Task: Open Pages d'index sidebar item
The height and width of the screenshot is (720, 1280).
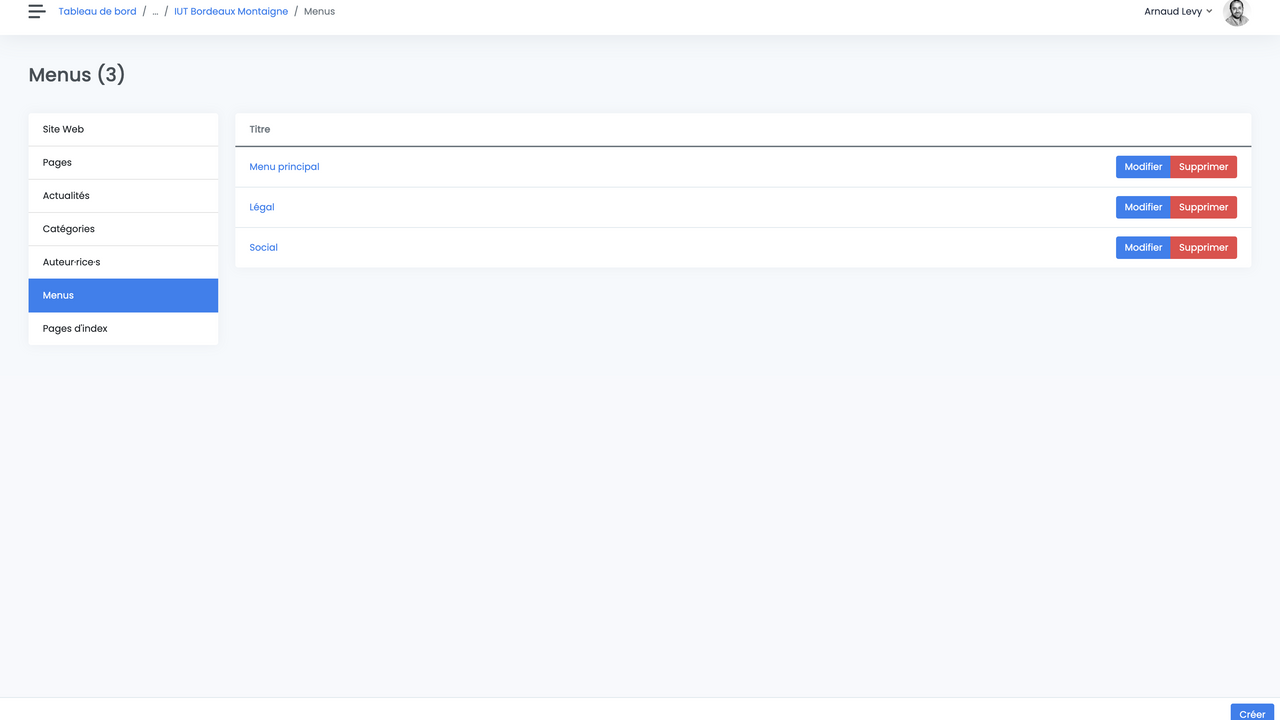Action: (123, 328)
